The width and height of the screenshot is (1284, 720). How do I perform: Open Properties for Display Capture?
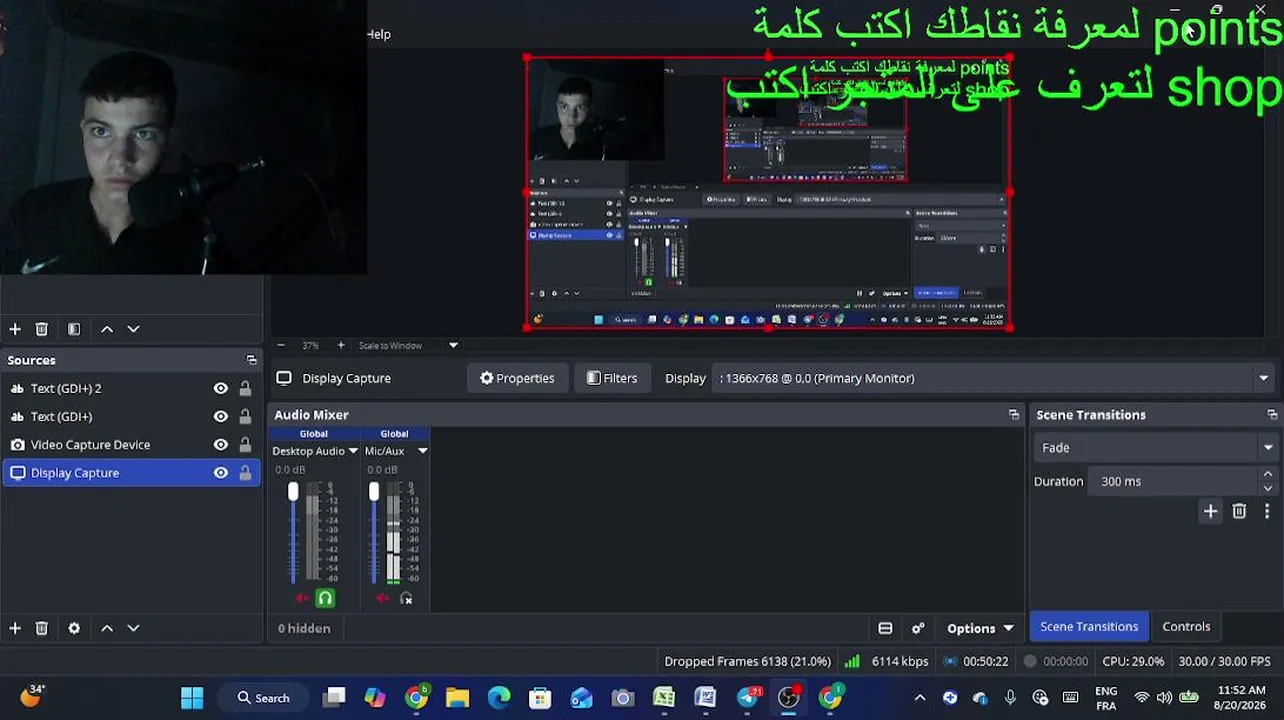click(x=517, y=378)
